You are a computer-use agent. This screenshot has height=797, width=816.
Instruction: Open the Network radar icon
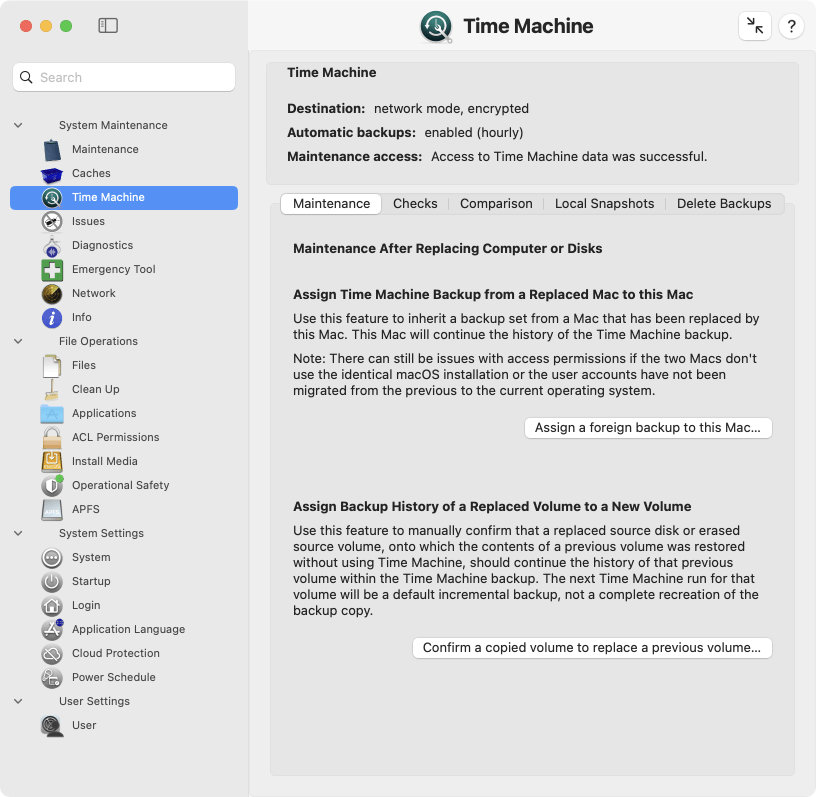52,294
